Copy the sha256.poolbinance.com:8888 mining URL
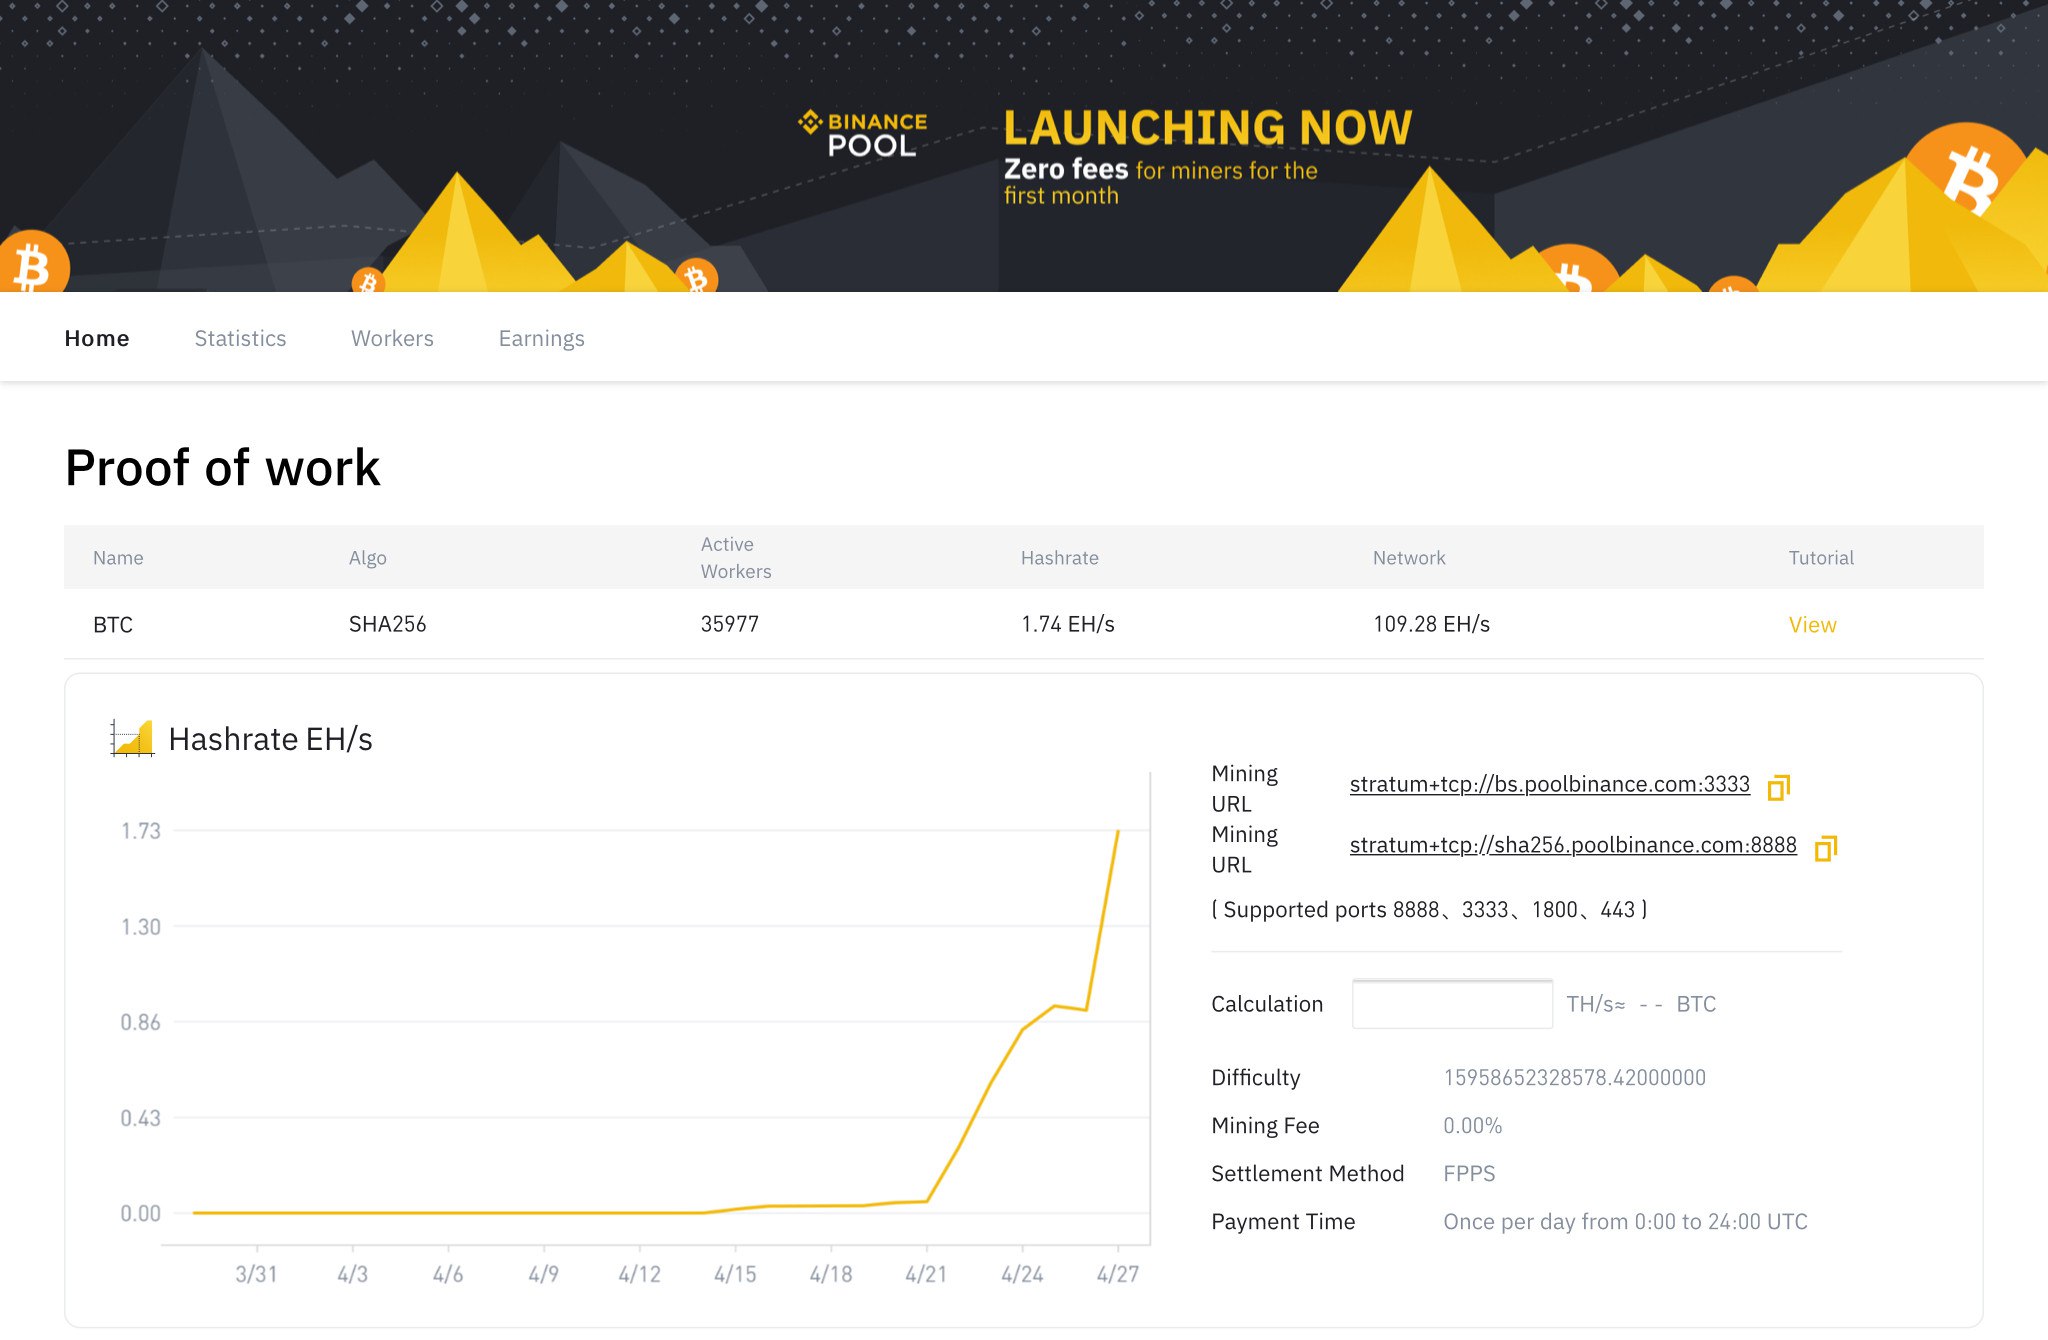The width and height of the screenshot is (2048, 1340). coord(1825,848)
